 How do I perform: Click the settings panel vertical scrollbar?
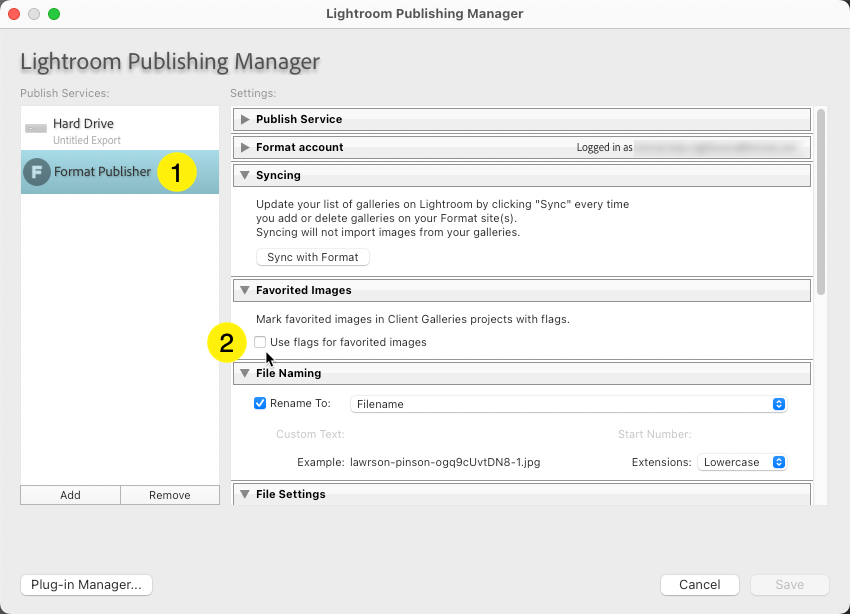coord(821,200)
